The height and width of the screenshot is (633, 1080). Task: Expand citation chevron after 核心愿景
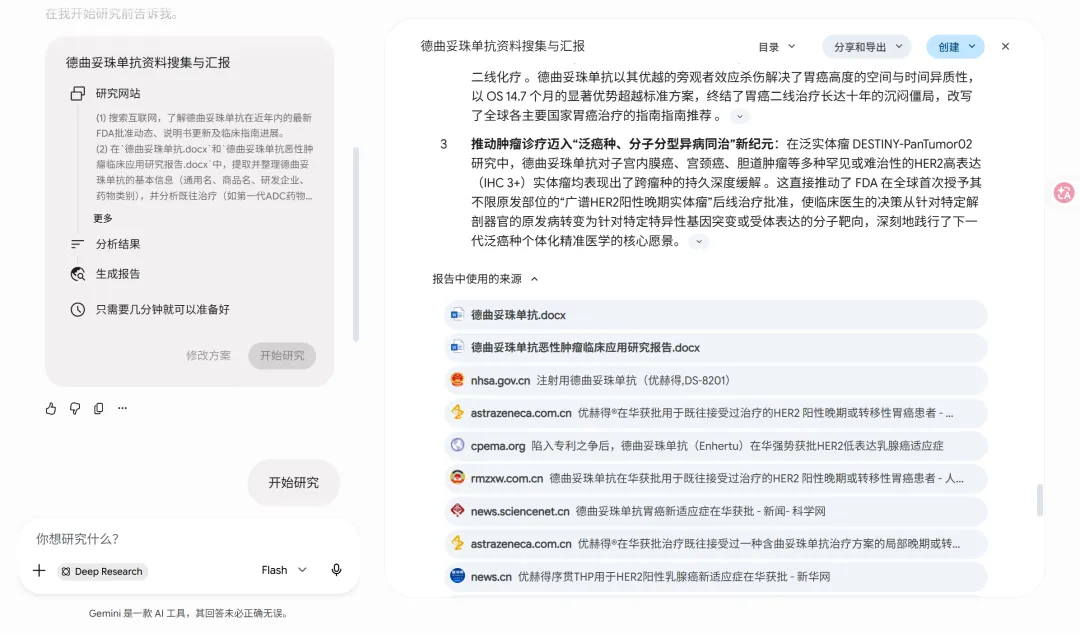click(699, 242)
